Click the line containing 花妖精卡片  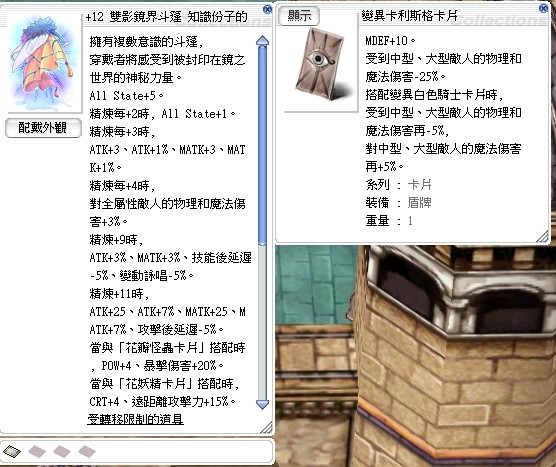[x=164, y=384]
